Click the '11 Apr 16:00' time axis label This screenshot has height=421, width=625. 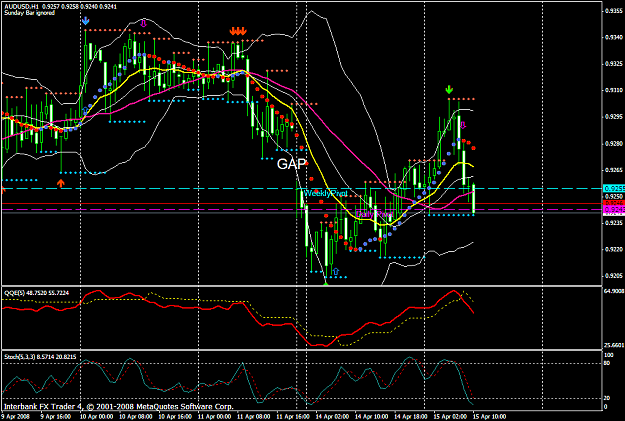tap(293, 417)
